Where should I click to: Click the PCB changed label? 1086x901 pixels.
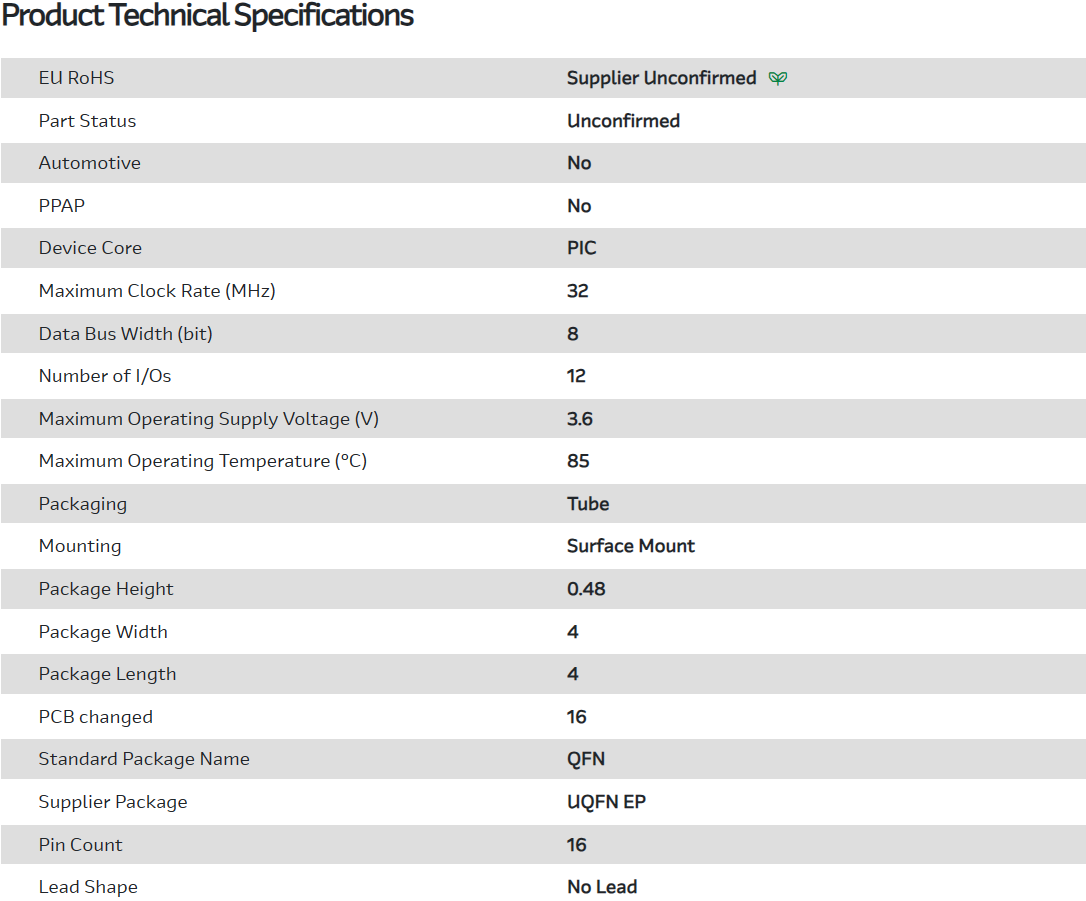pyautogui.click(x=96, y=717)
